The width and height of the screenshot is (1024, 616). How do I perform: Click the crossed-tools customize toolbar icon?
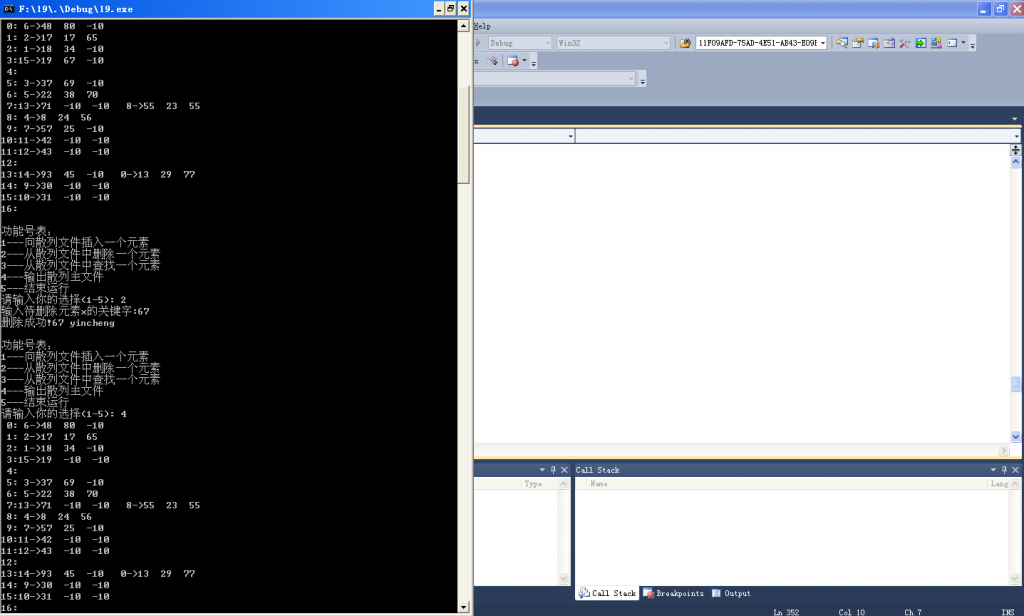tap(904, 43)
